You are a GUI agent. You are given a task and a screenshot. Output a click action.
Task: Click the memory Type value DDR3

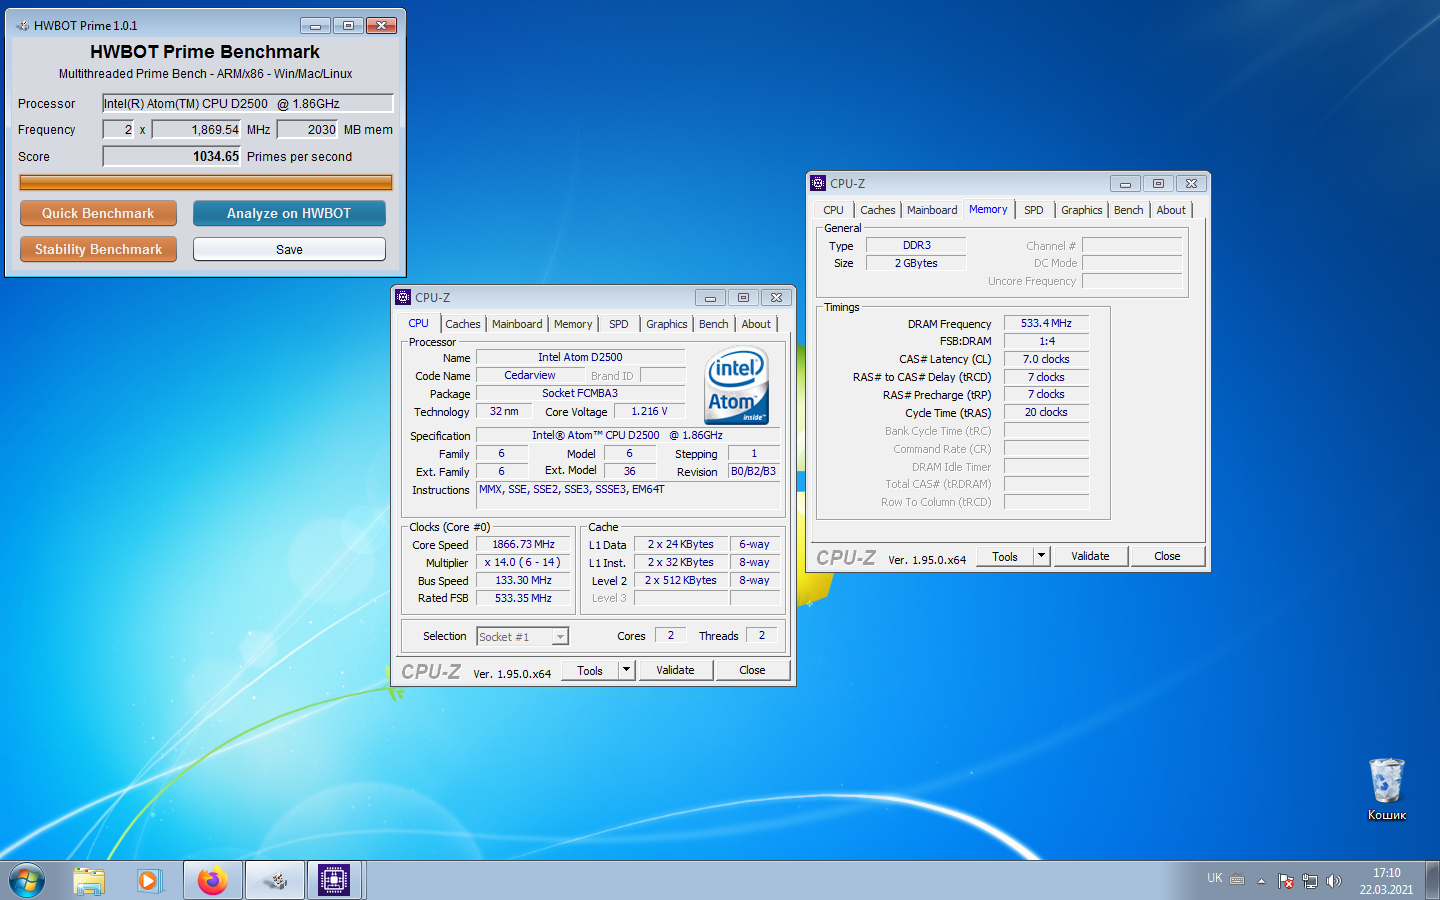tap(916, 245)
